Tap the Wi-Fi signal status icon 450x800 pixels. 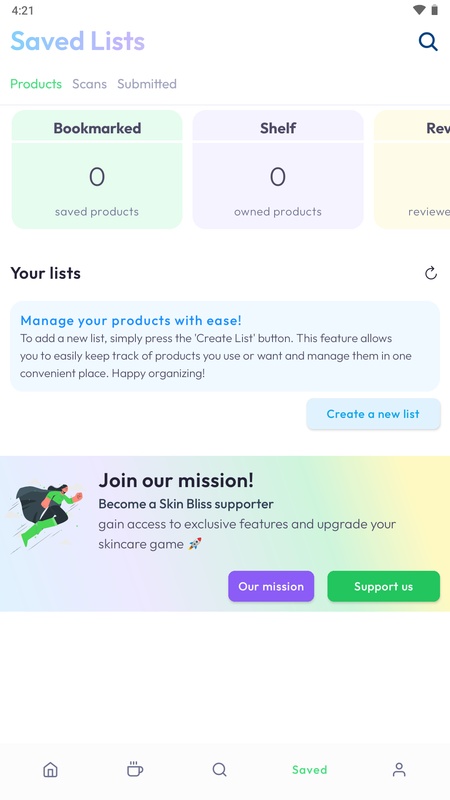pyautogui.click(x=419, y=10)
